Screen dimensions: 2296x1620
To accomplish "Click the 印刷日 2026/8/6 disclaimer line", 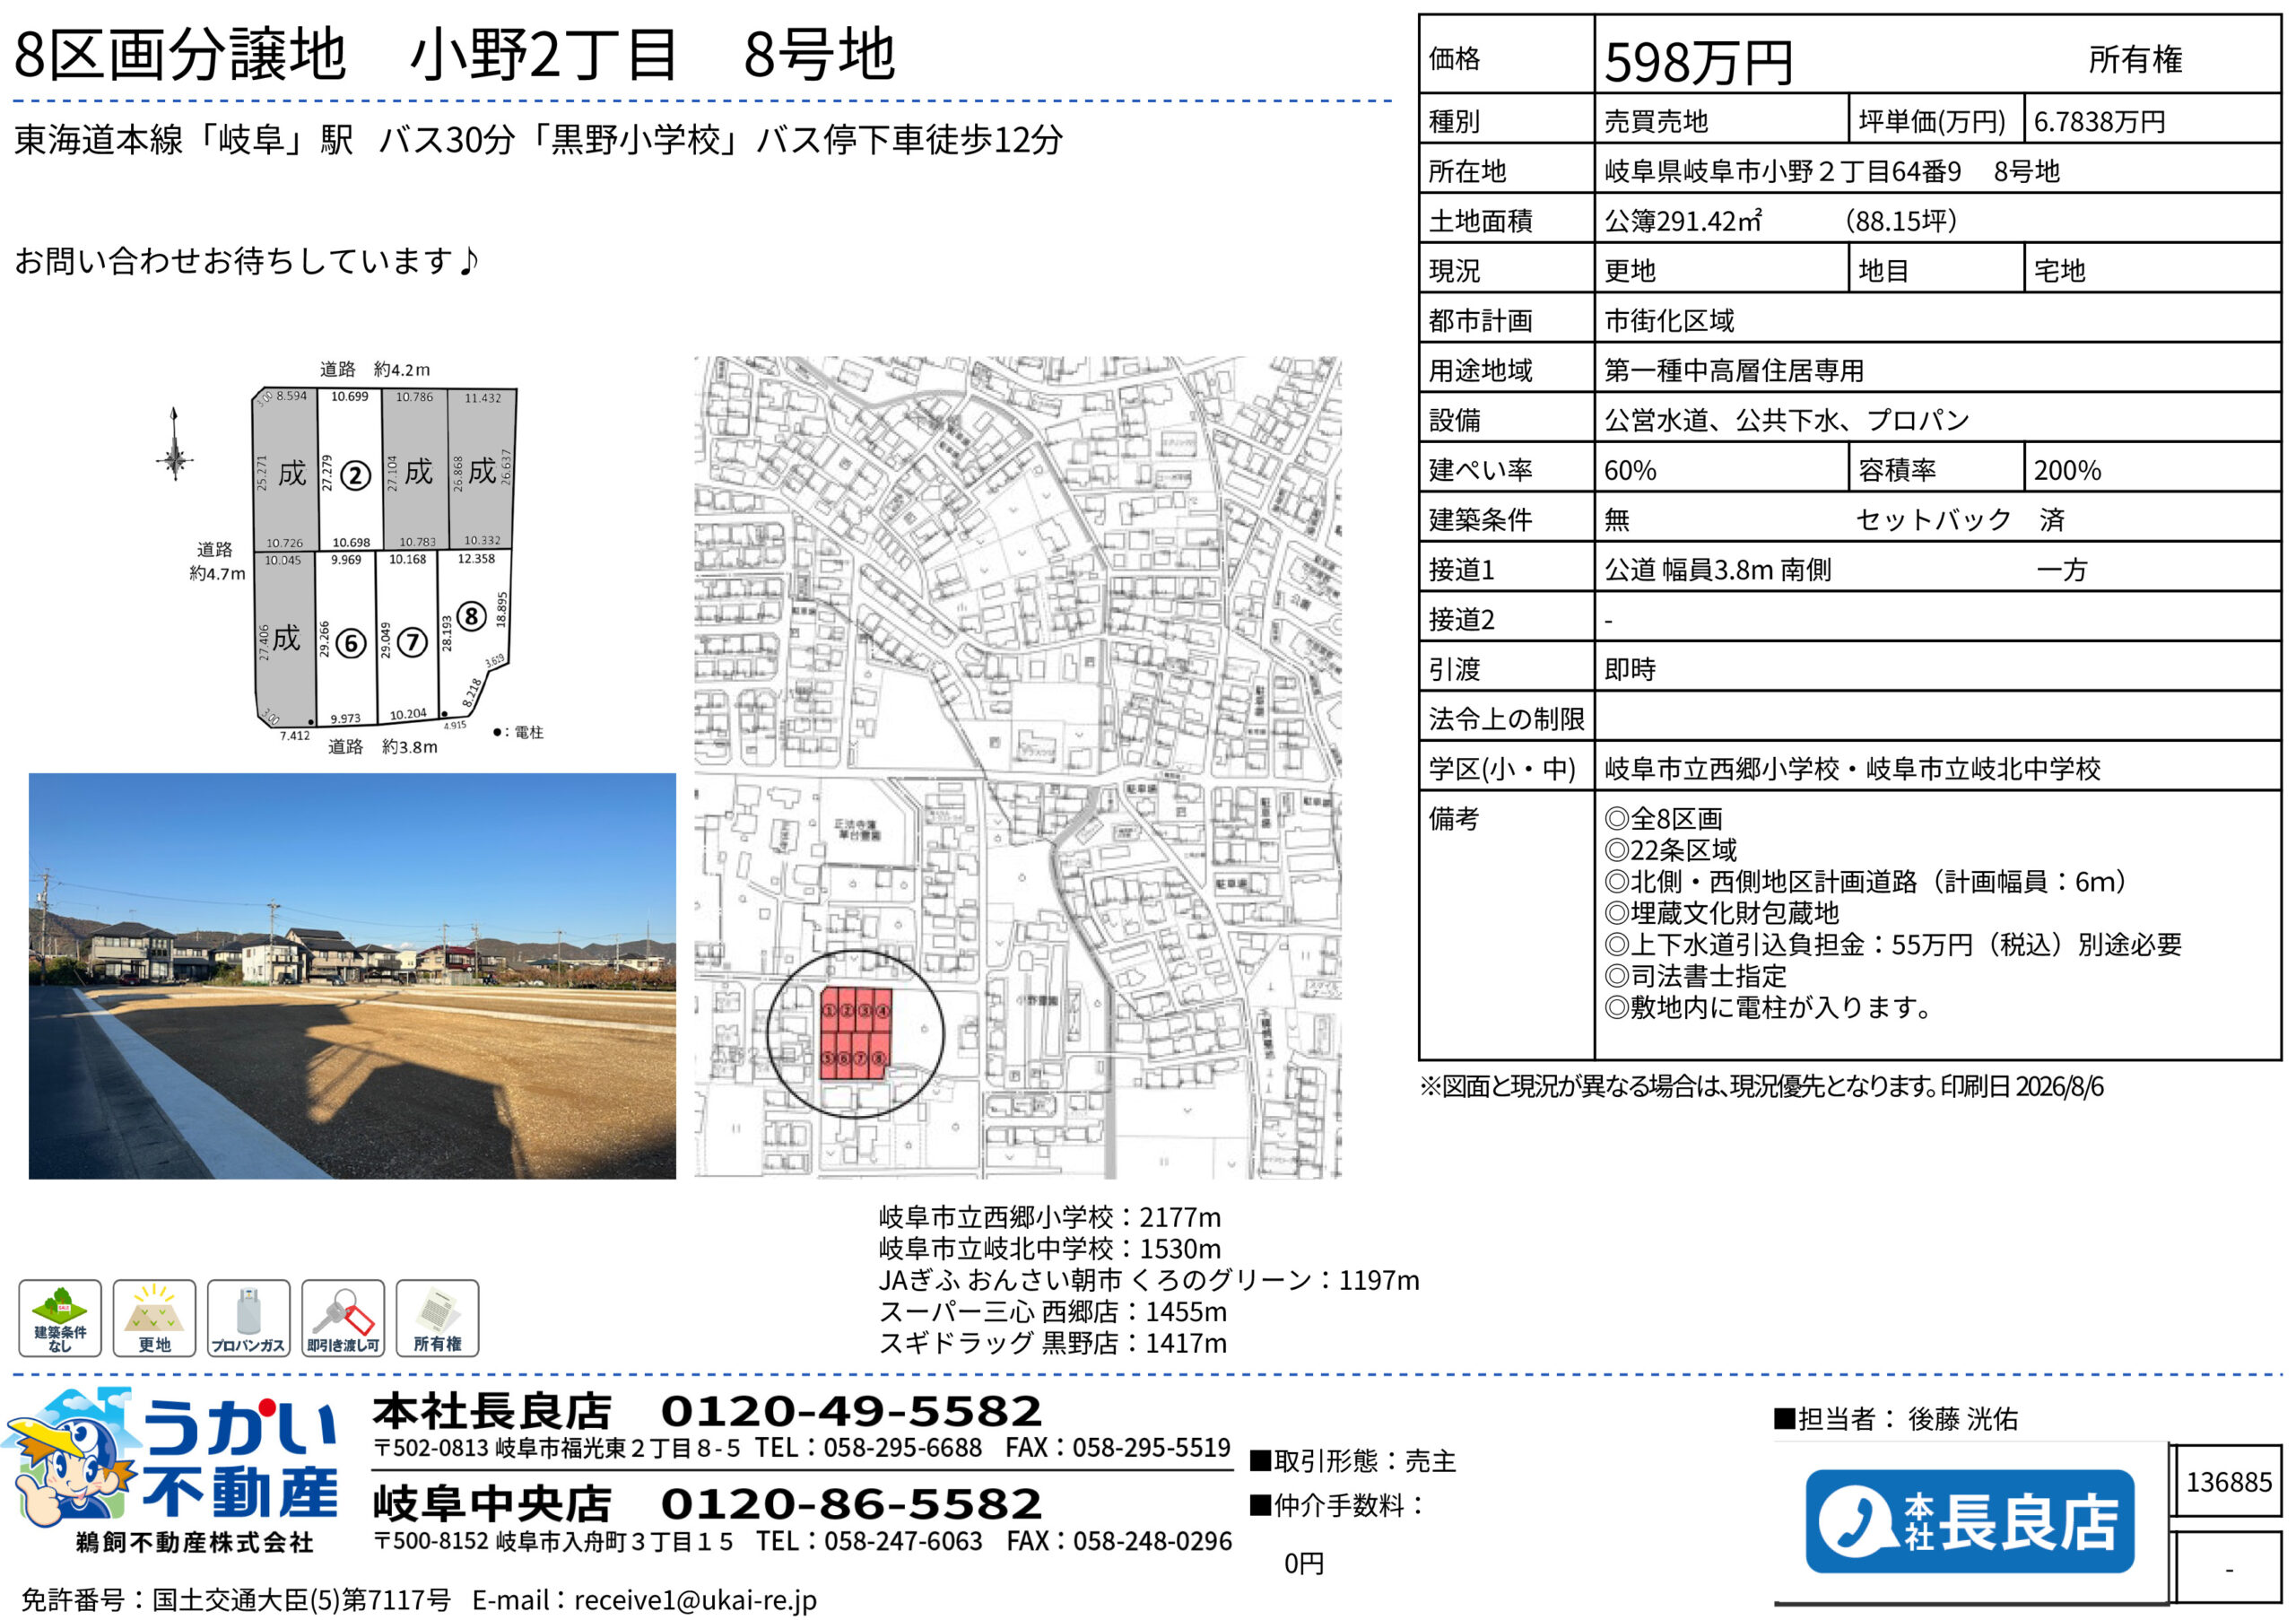I will pyautogui.click(x=1761, y=1087).
